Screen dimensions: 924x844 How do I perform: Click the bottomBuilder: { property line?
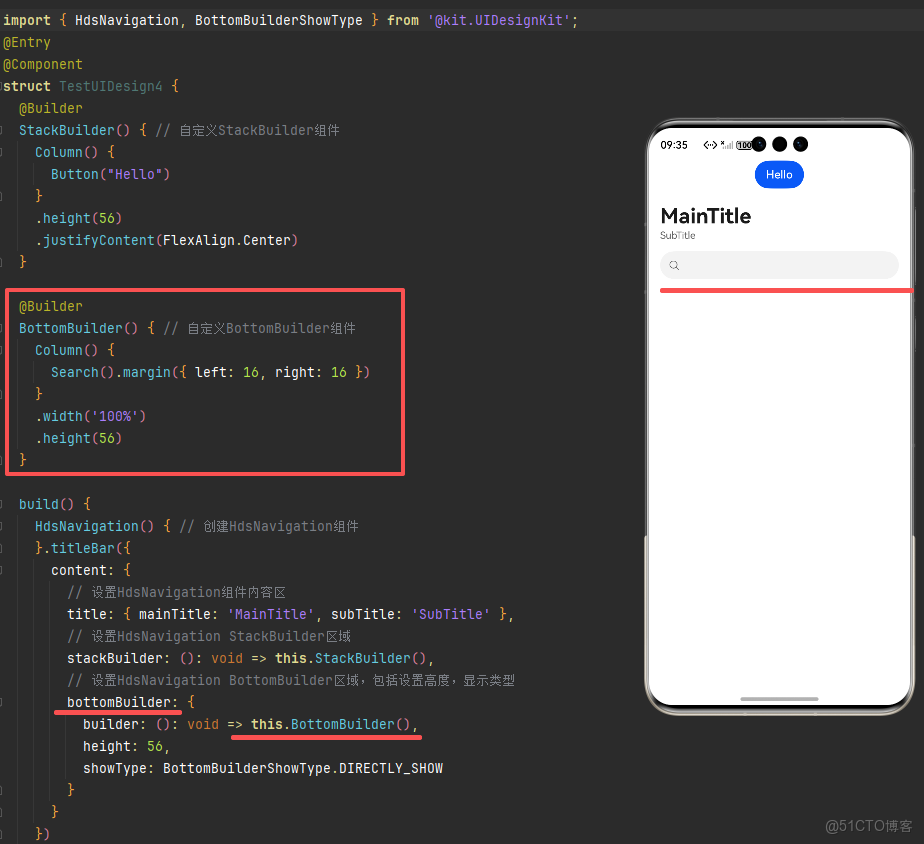pyautogui.click(x=131, y=703)
